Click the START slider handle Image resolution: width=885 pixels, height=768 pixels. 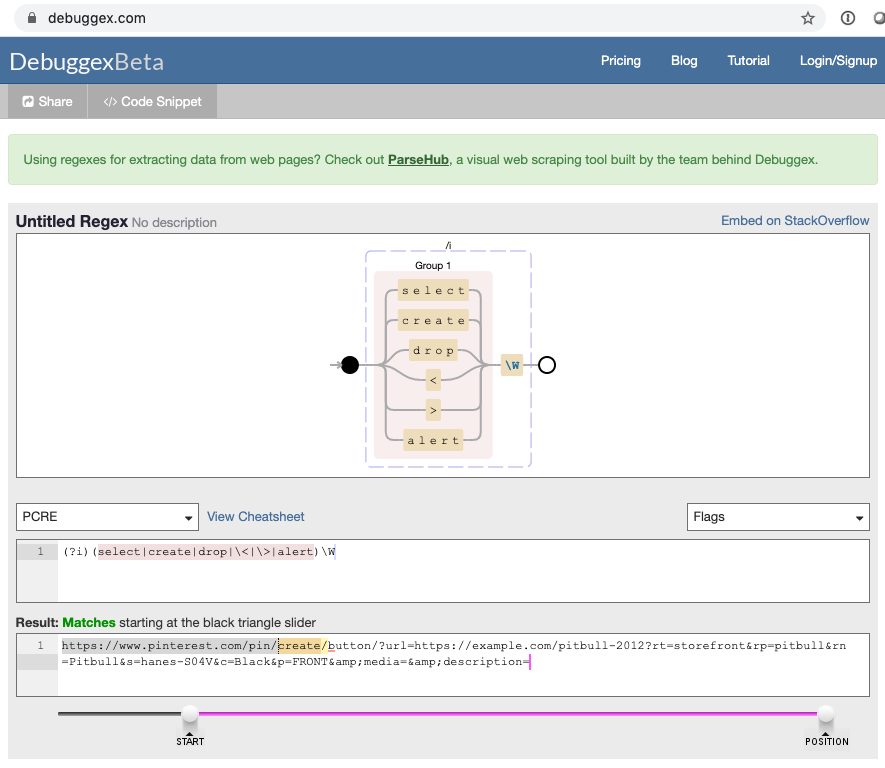(189, 715)
